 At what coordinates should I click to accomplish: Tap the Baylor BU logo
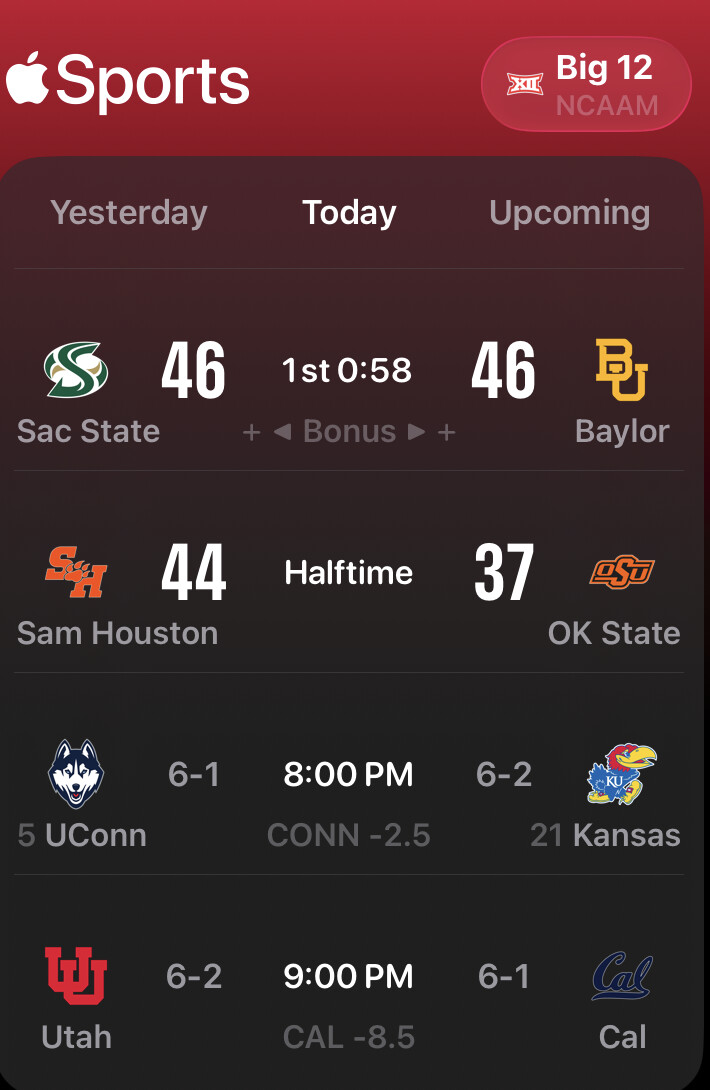[621, 370]
